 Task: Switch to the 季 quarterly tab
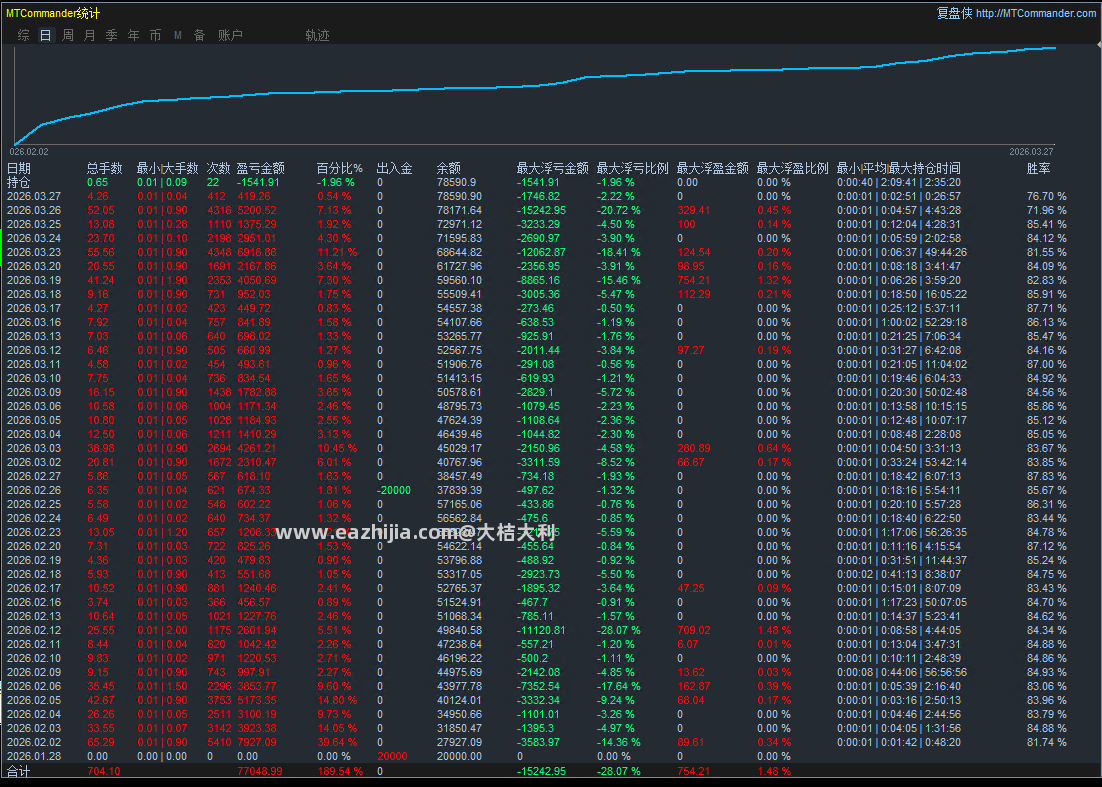coord(111,35)
